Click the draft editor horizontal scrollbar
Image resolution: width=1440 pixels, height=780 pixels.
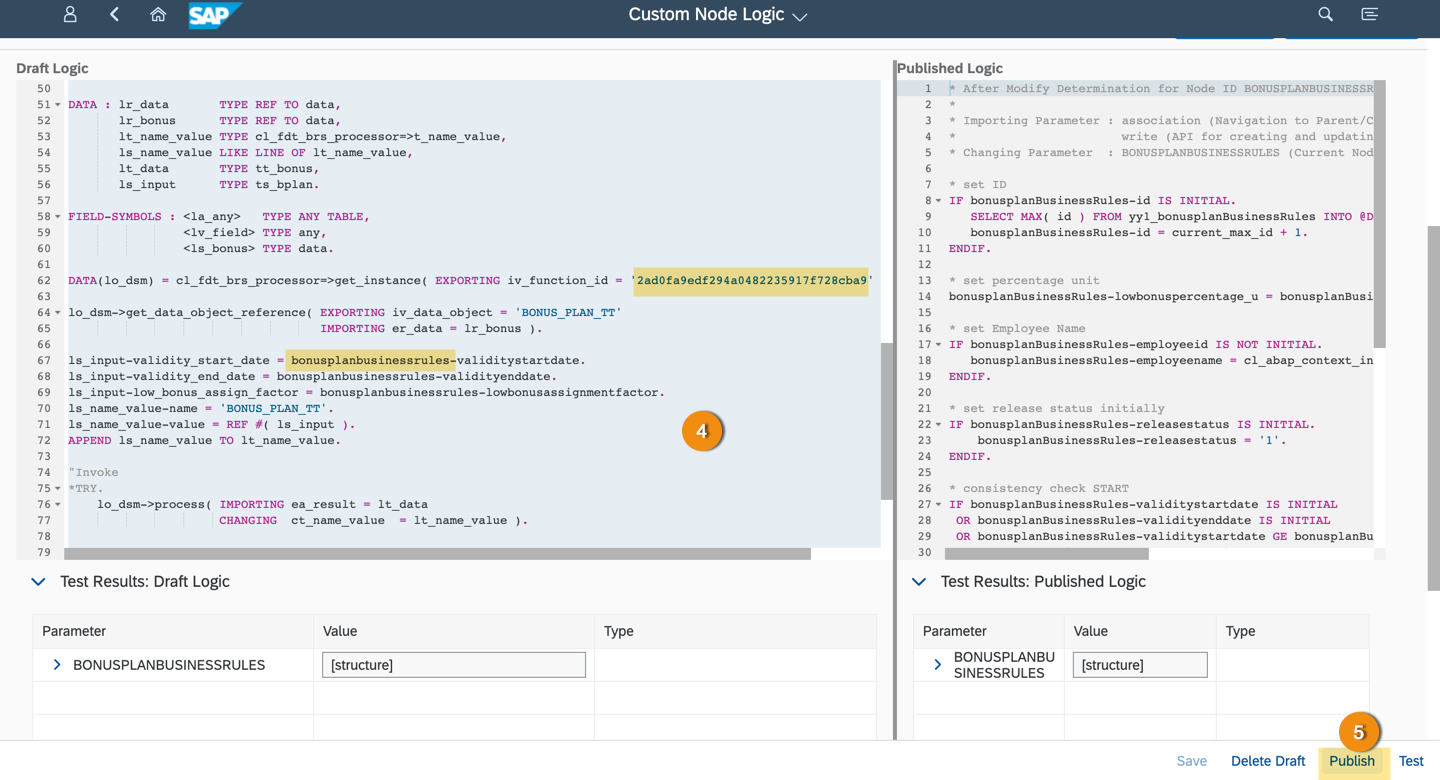pyautogui.click(x=437, y=553)
